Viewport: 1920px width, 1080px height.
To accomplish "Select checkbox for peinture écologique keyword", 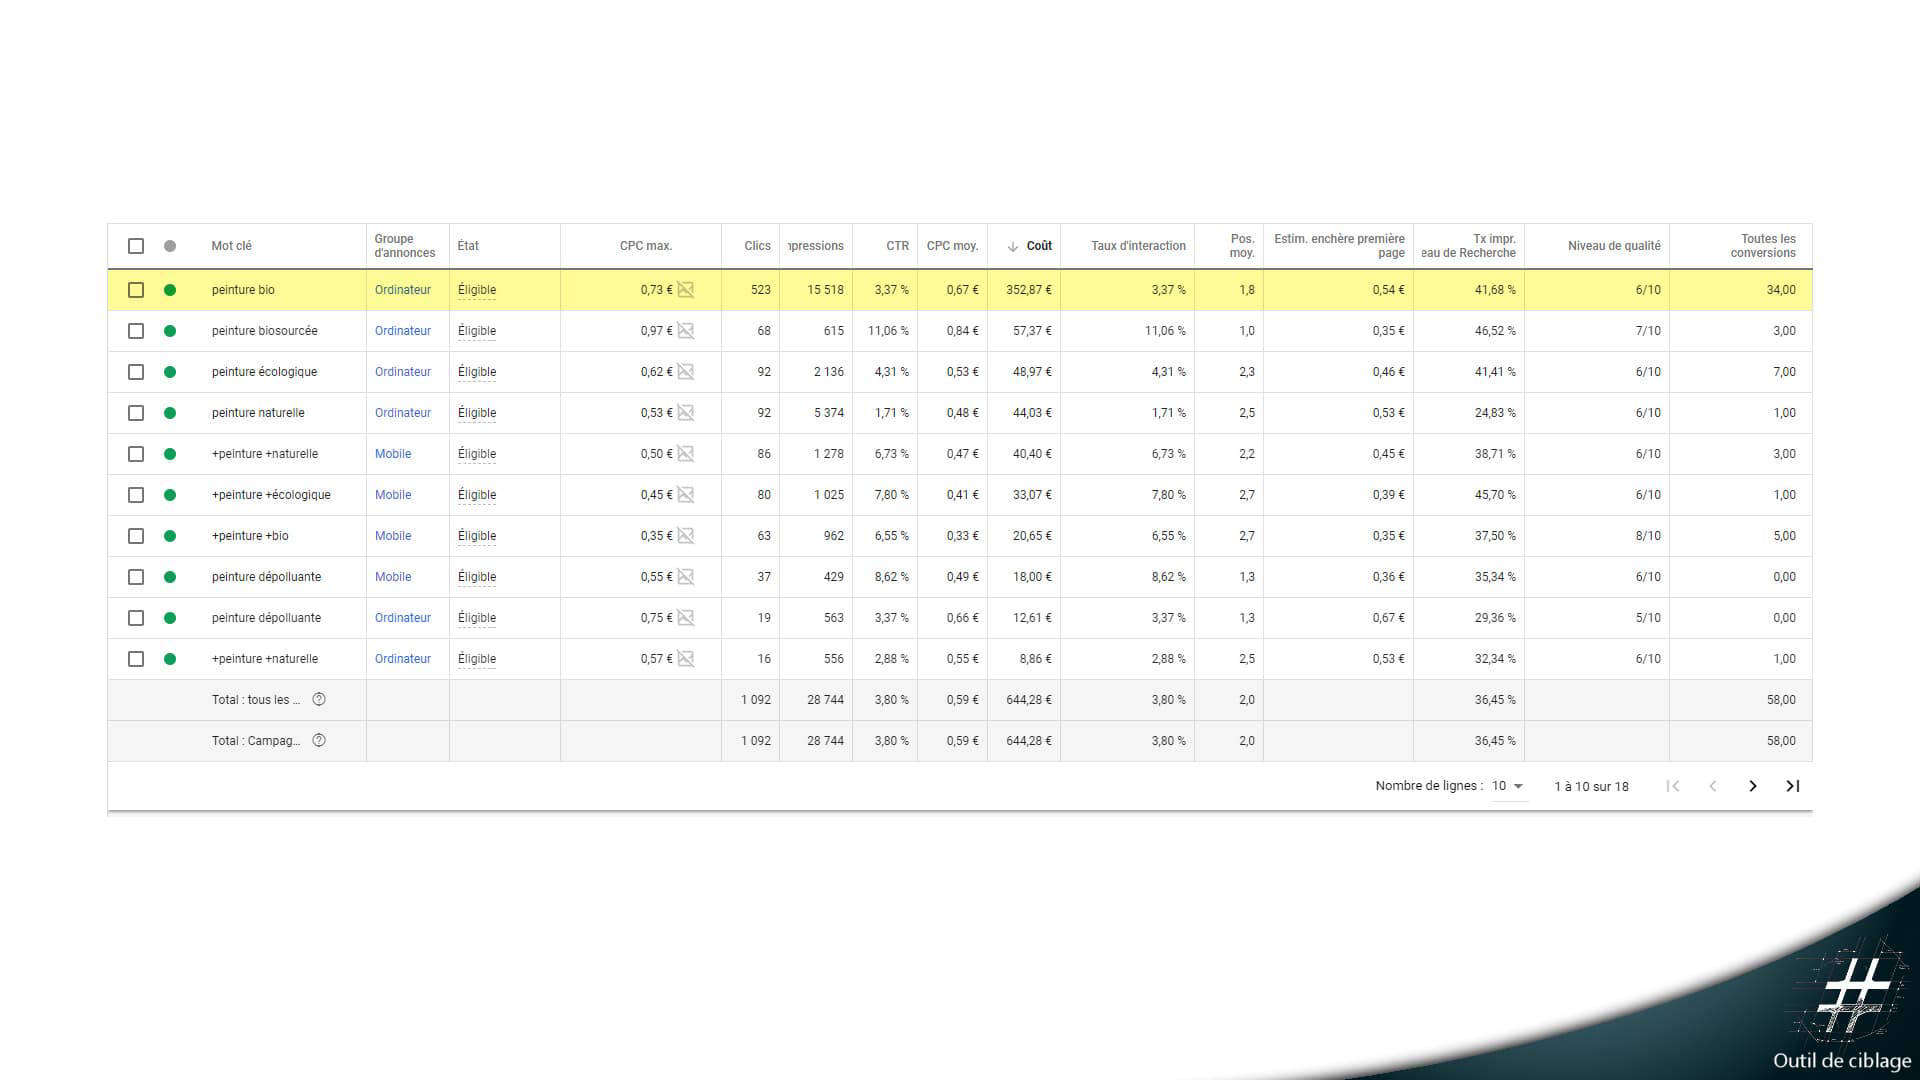I will [136, 372].
